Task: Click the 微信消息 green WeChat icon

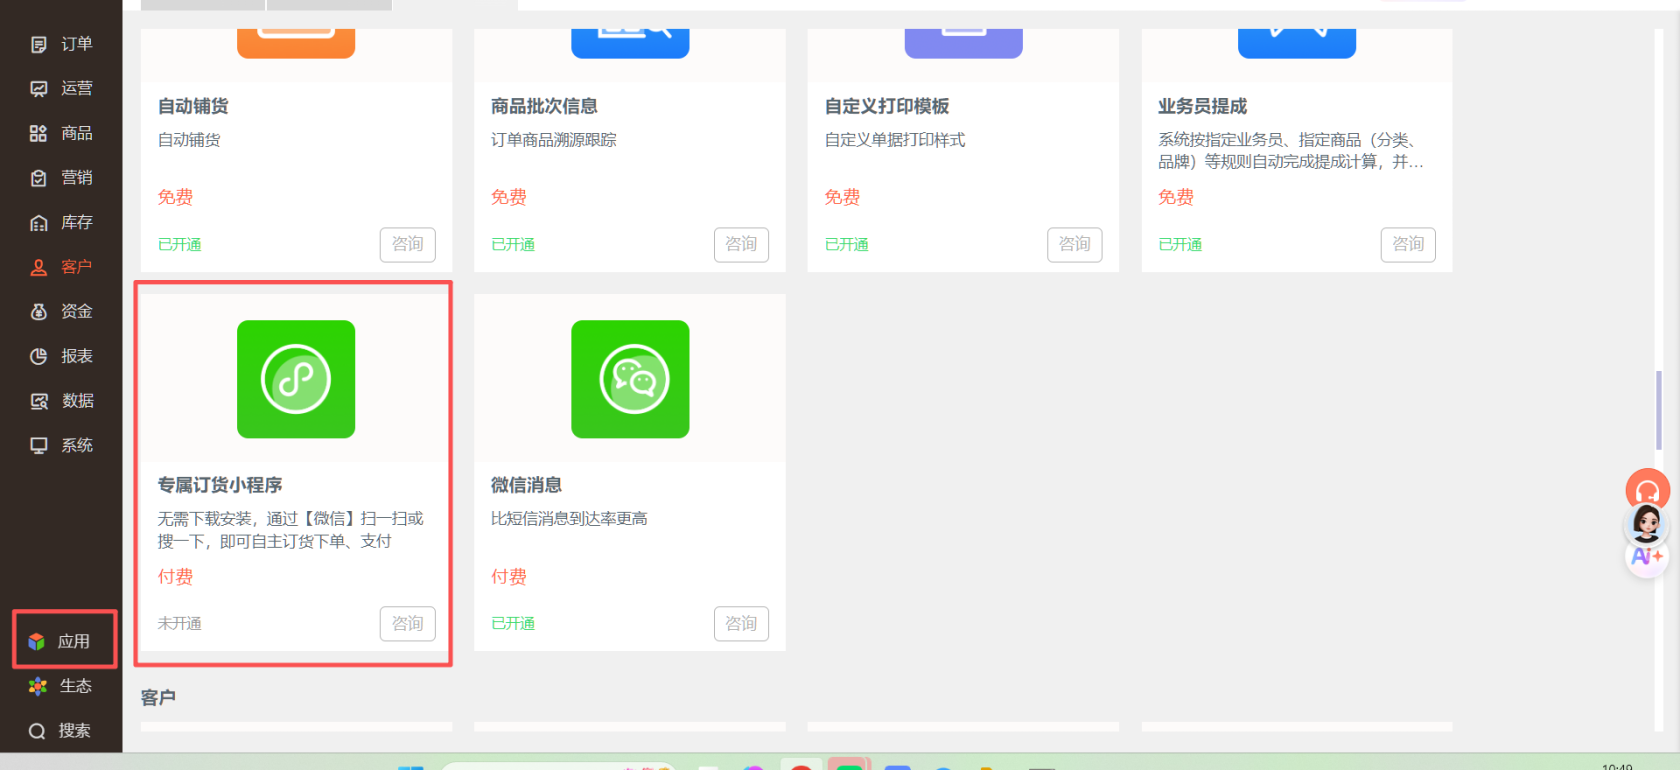Action: [630, 379]
